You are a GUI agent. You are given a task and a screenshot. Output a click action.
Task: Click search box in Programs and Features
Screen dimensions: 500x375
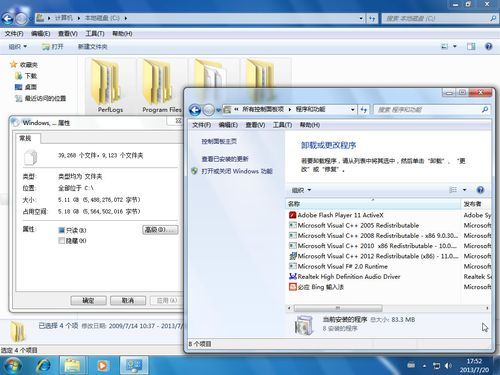432,109
